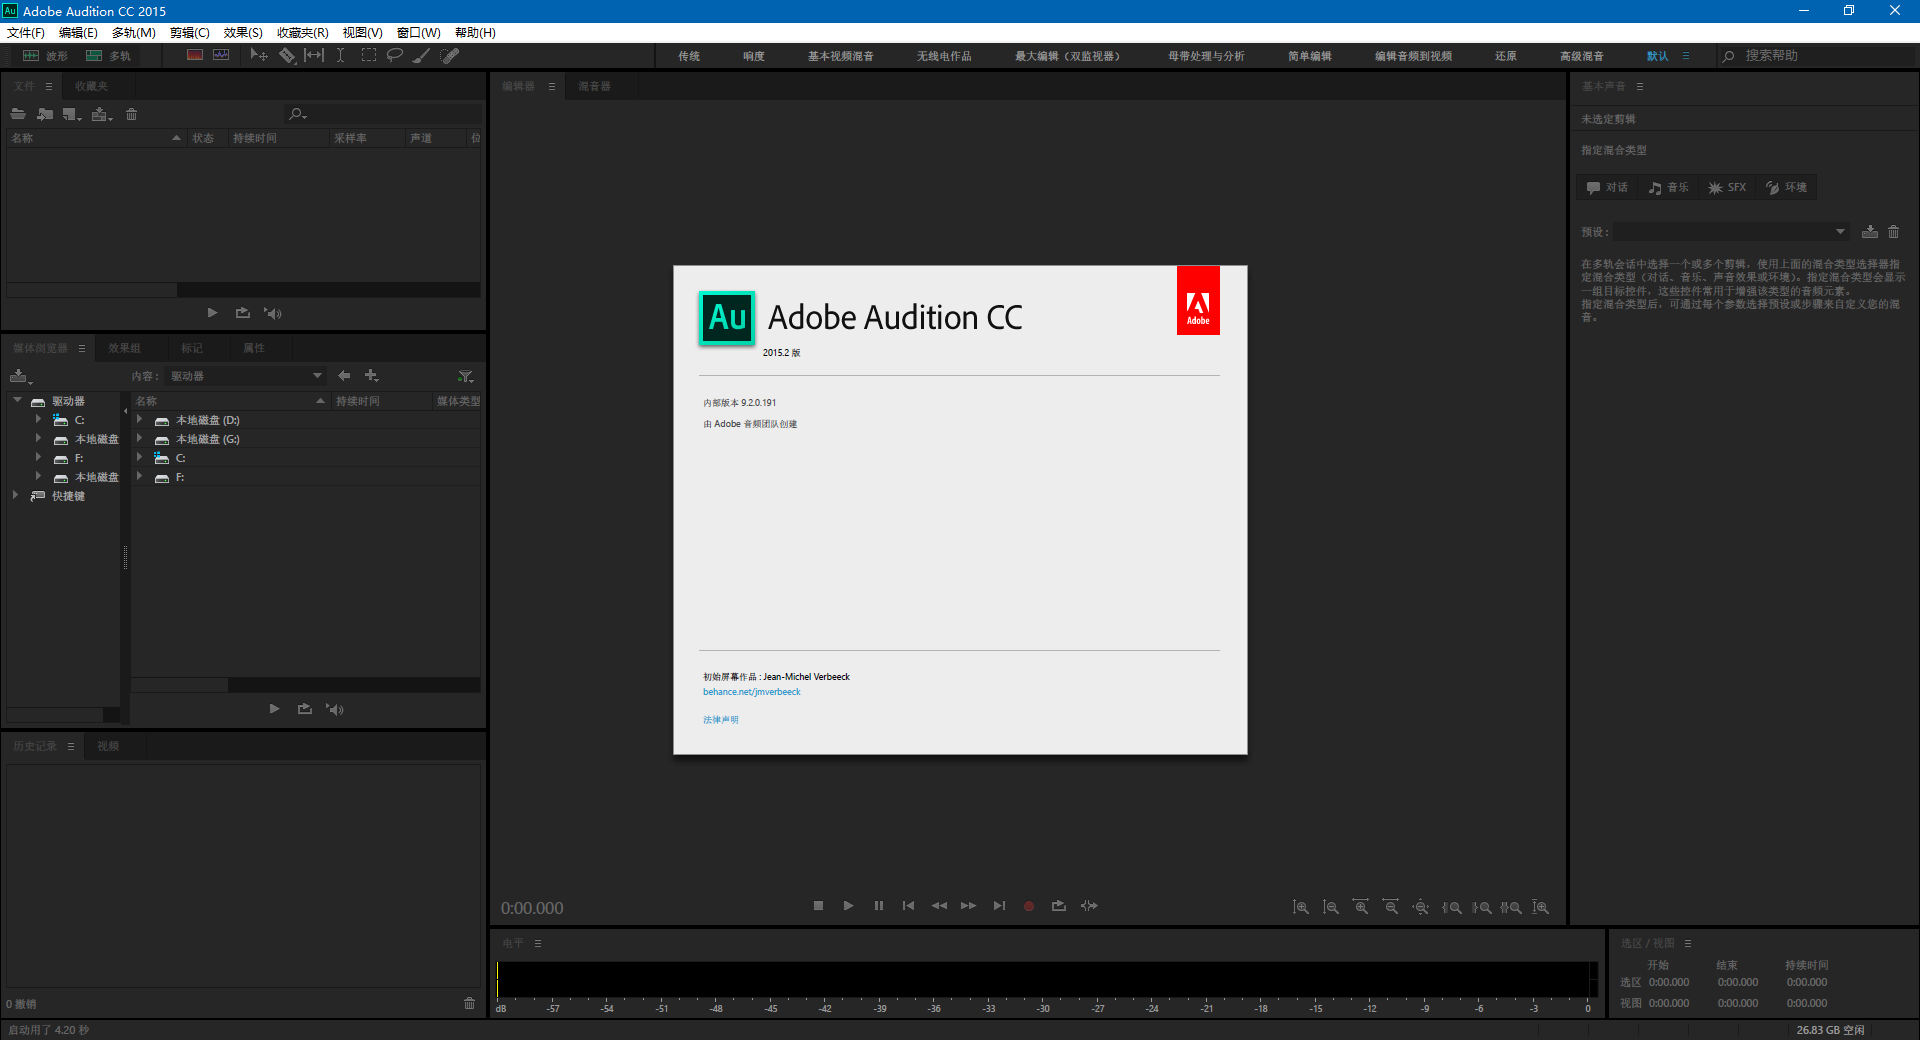1920x1040 pixels.
Task: Toggle loop playback in Media Browser preview
Action: pyautogui.click(x=304, y=709)
